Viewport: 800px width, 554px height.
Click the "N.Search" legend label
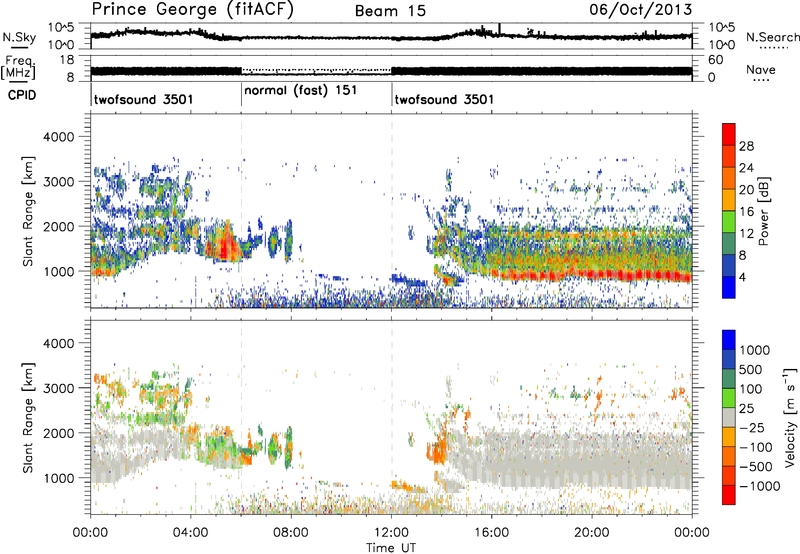(x=772, y=37)
